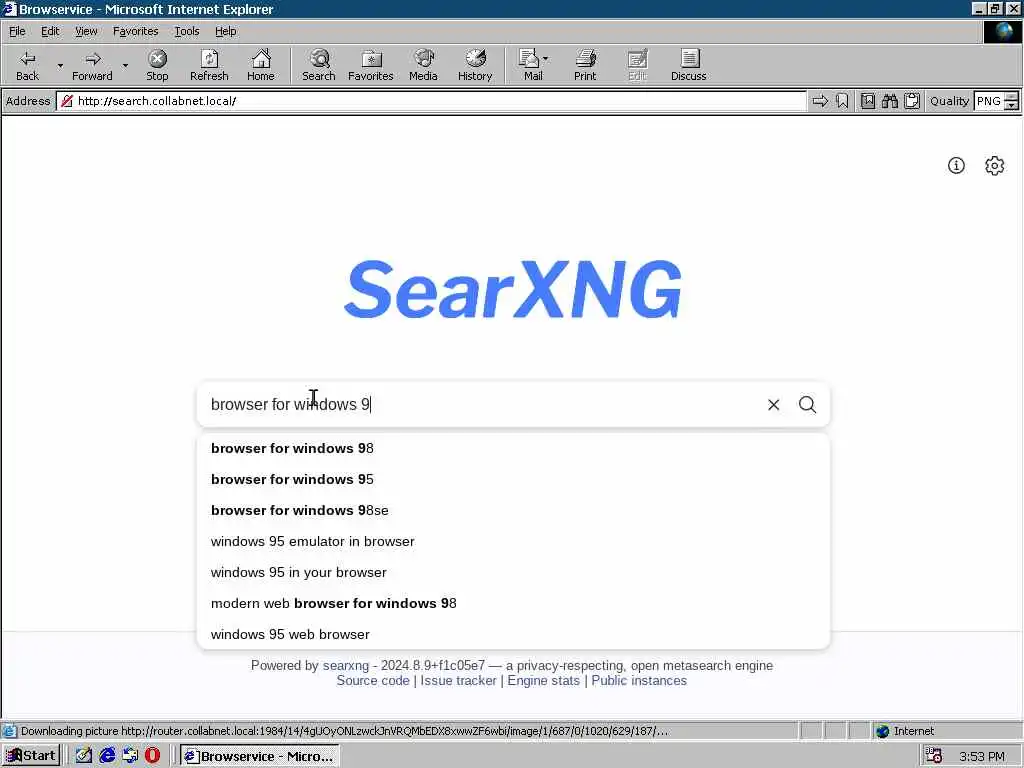Select suggestion "windows 95 web browser"
The height and width of the screenshot is (768, 1024).
point(513,634)
